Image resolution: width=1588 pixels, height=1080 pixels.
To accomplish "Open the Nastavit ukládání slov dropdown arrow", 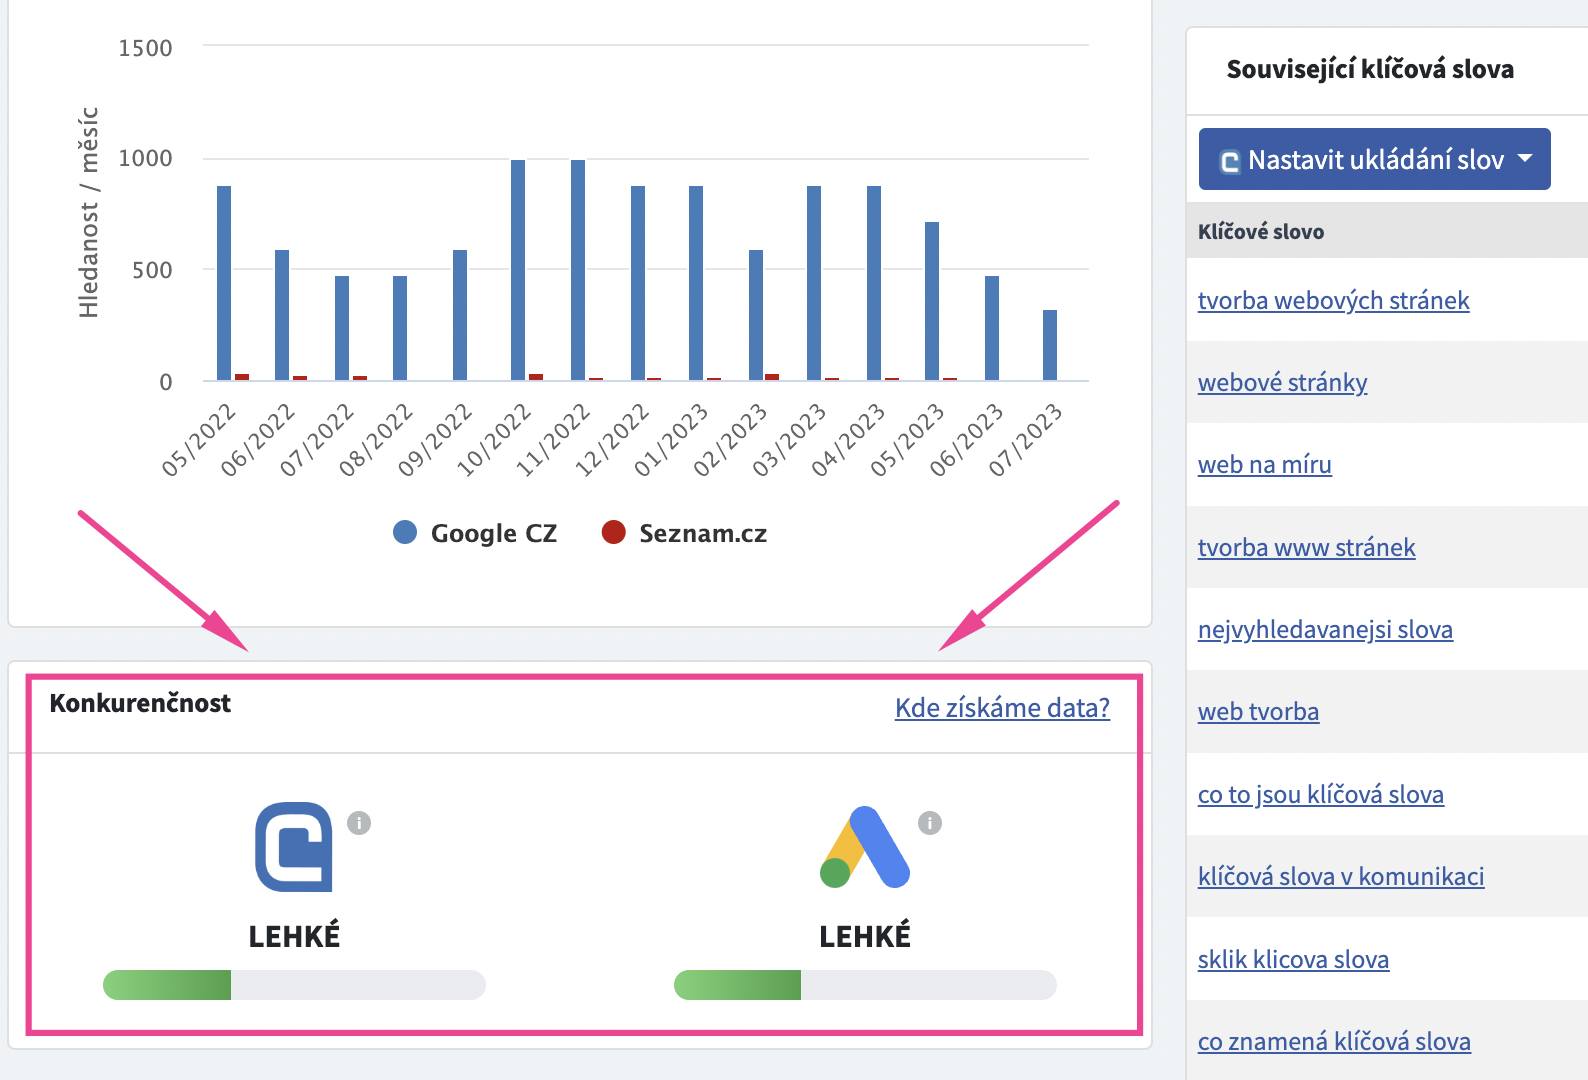I will tap(1525, 159).
